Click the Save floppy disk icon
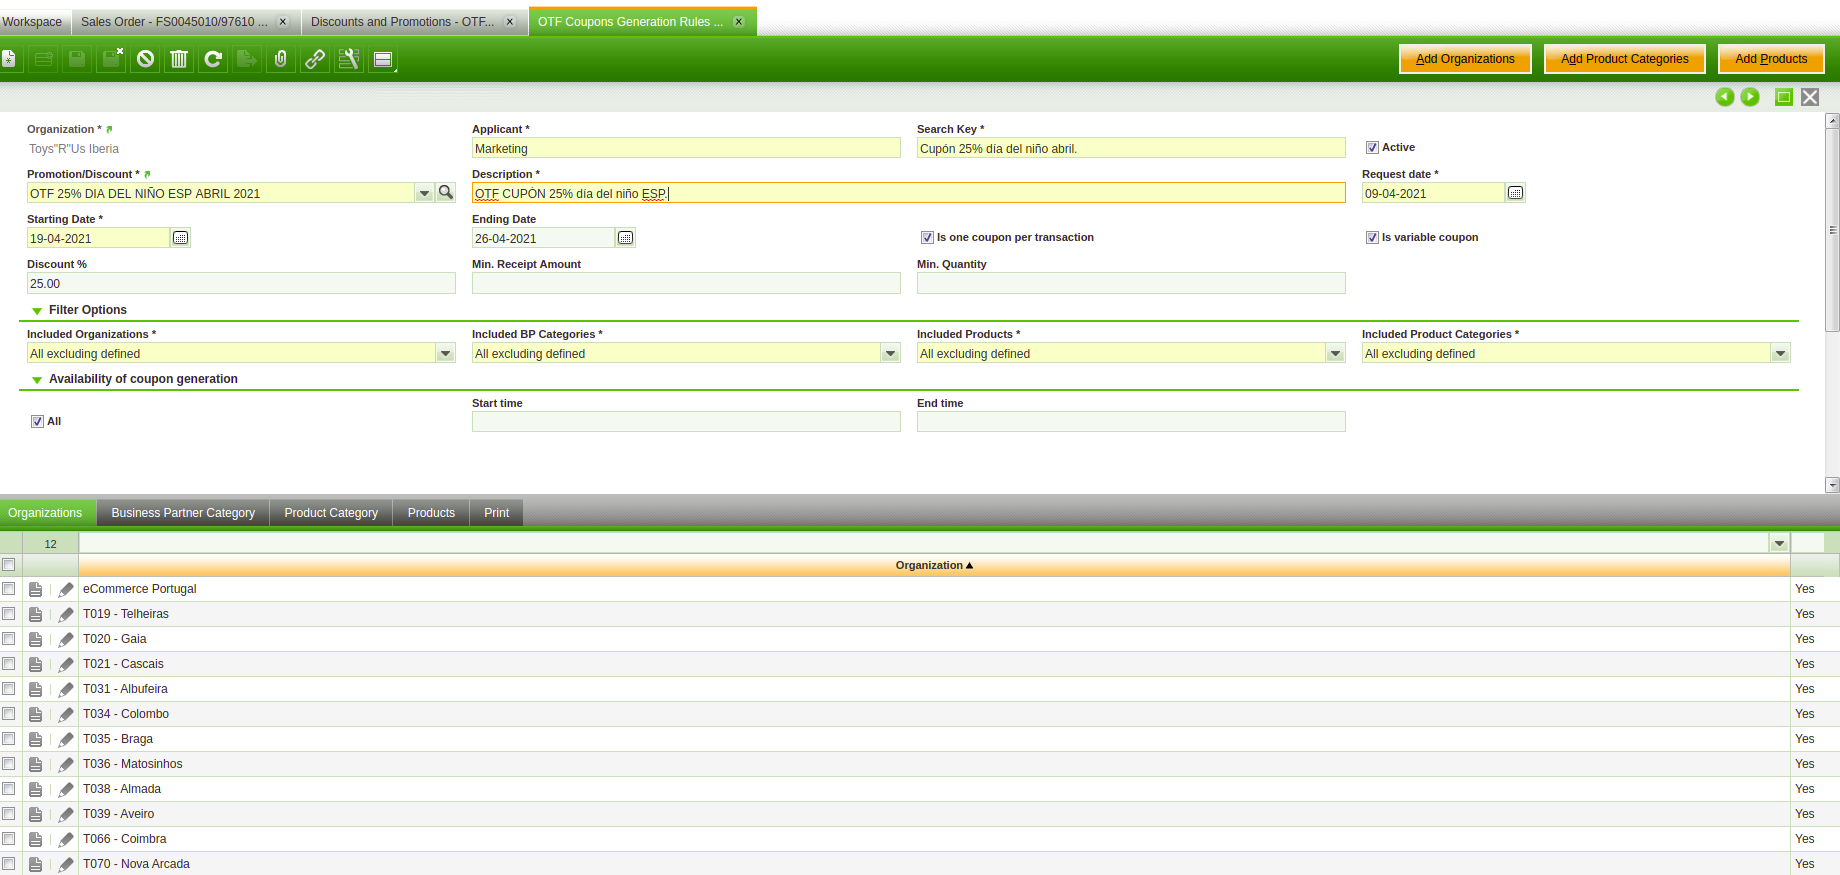The height and width of the screenshot is (875, 1840). click(77, 60)
